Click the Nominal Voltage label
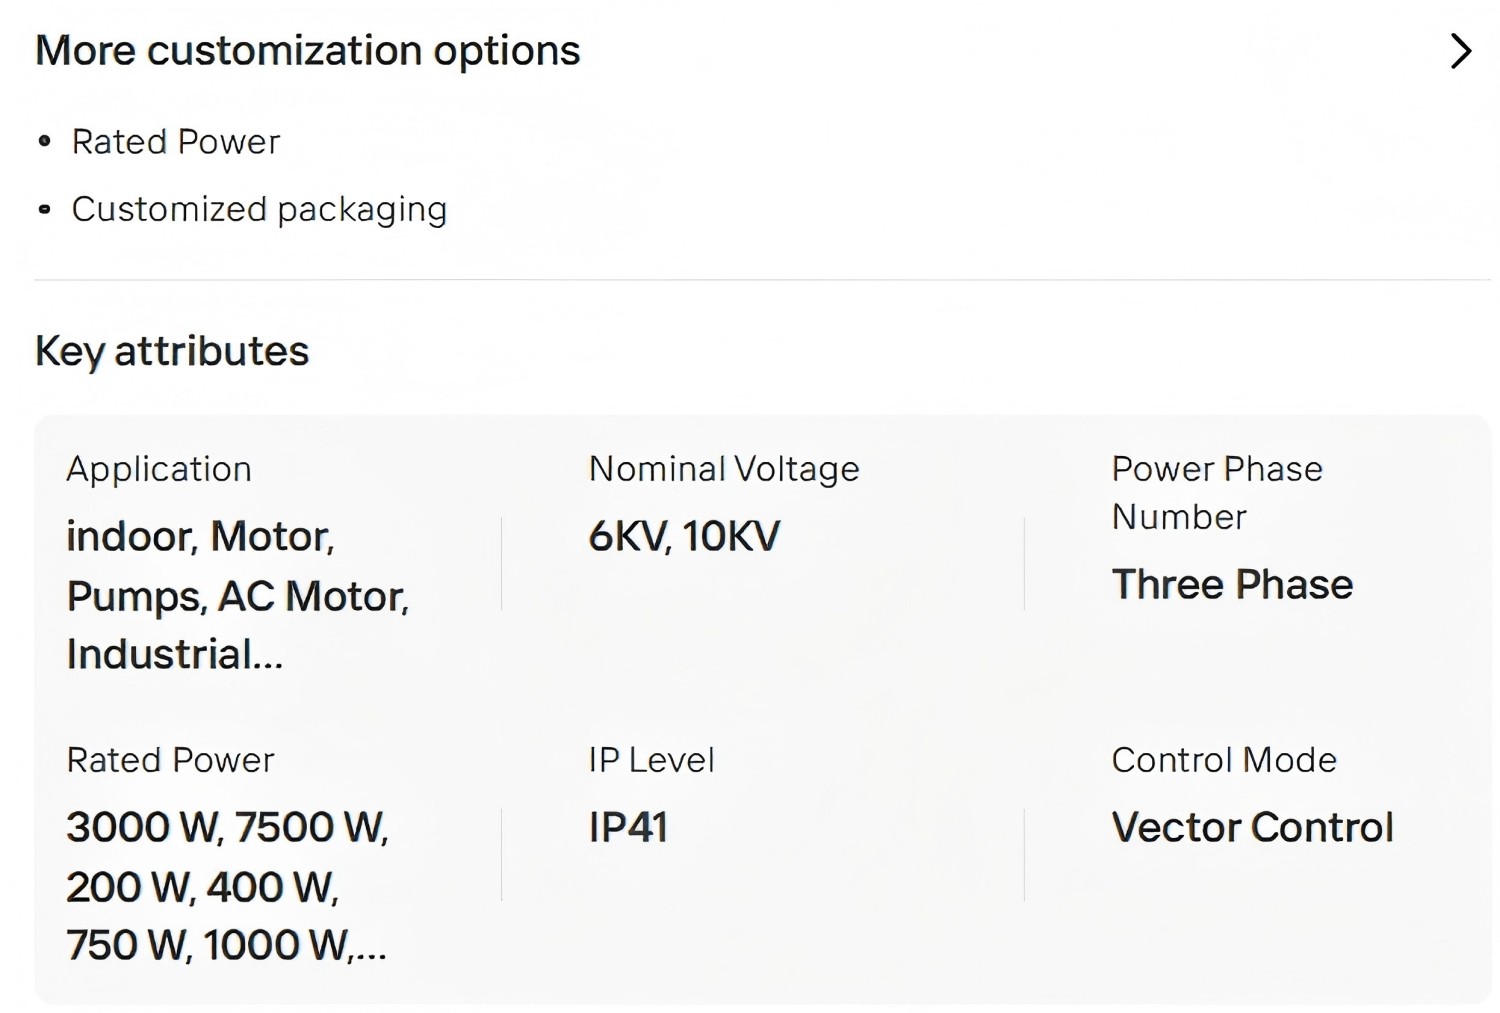The image size is (1500, 1013). pyautogui.click(x=724, y=469)
